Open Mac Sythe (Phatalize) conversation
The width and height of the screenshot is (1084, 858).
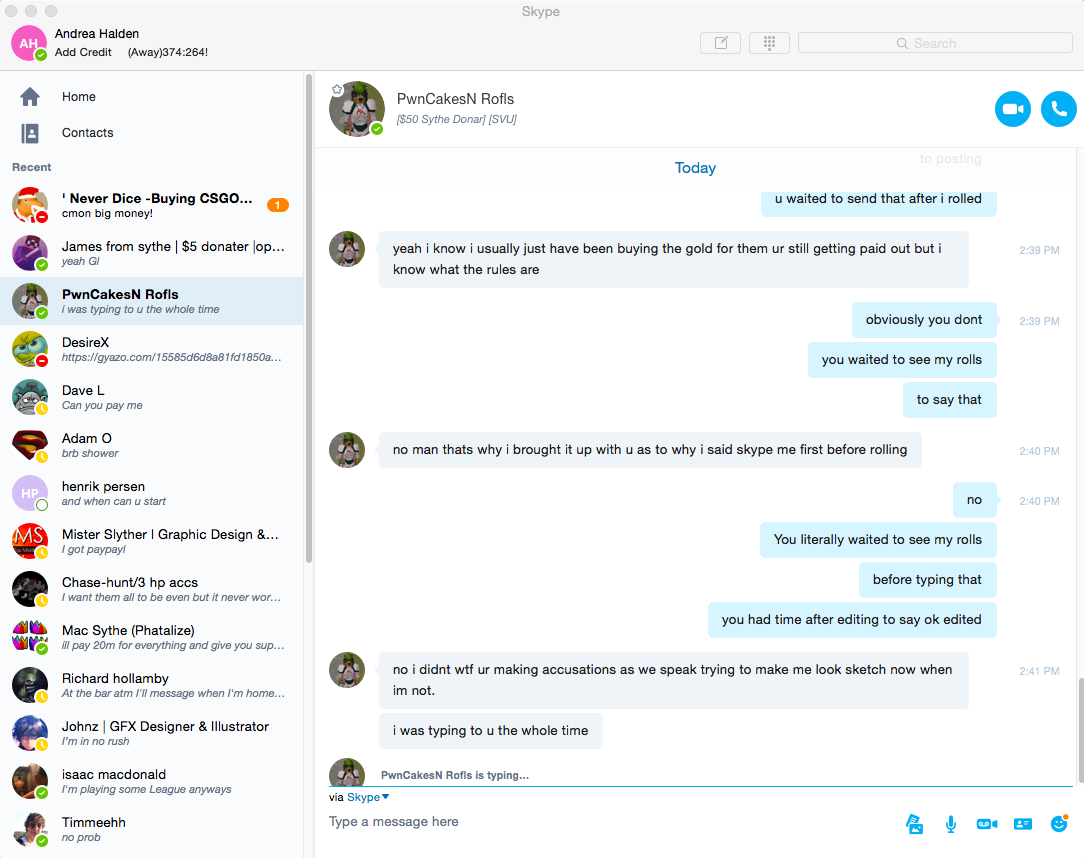pos(151,637)
